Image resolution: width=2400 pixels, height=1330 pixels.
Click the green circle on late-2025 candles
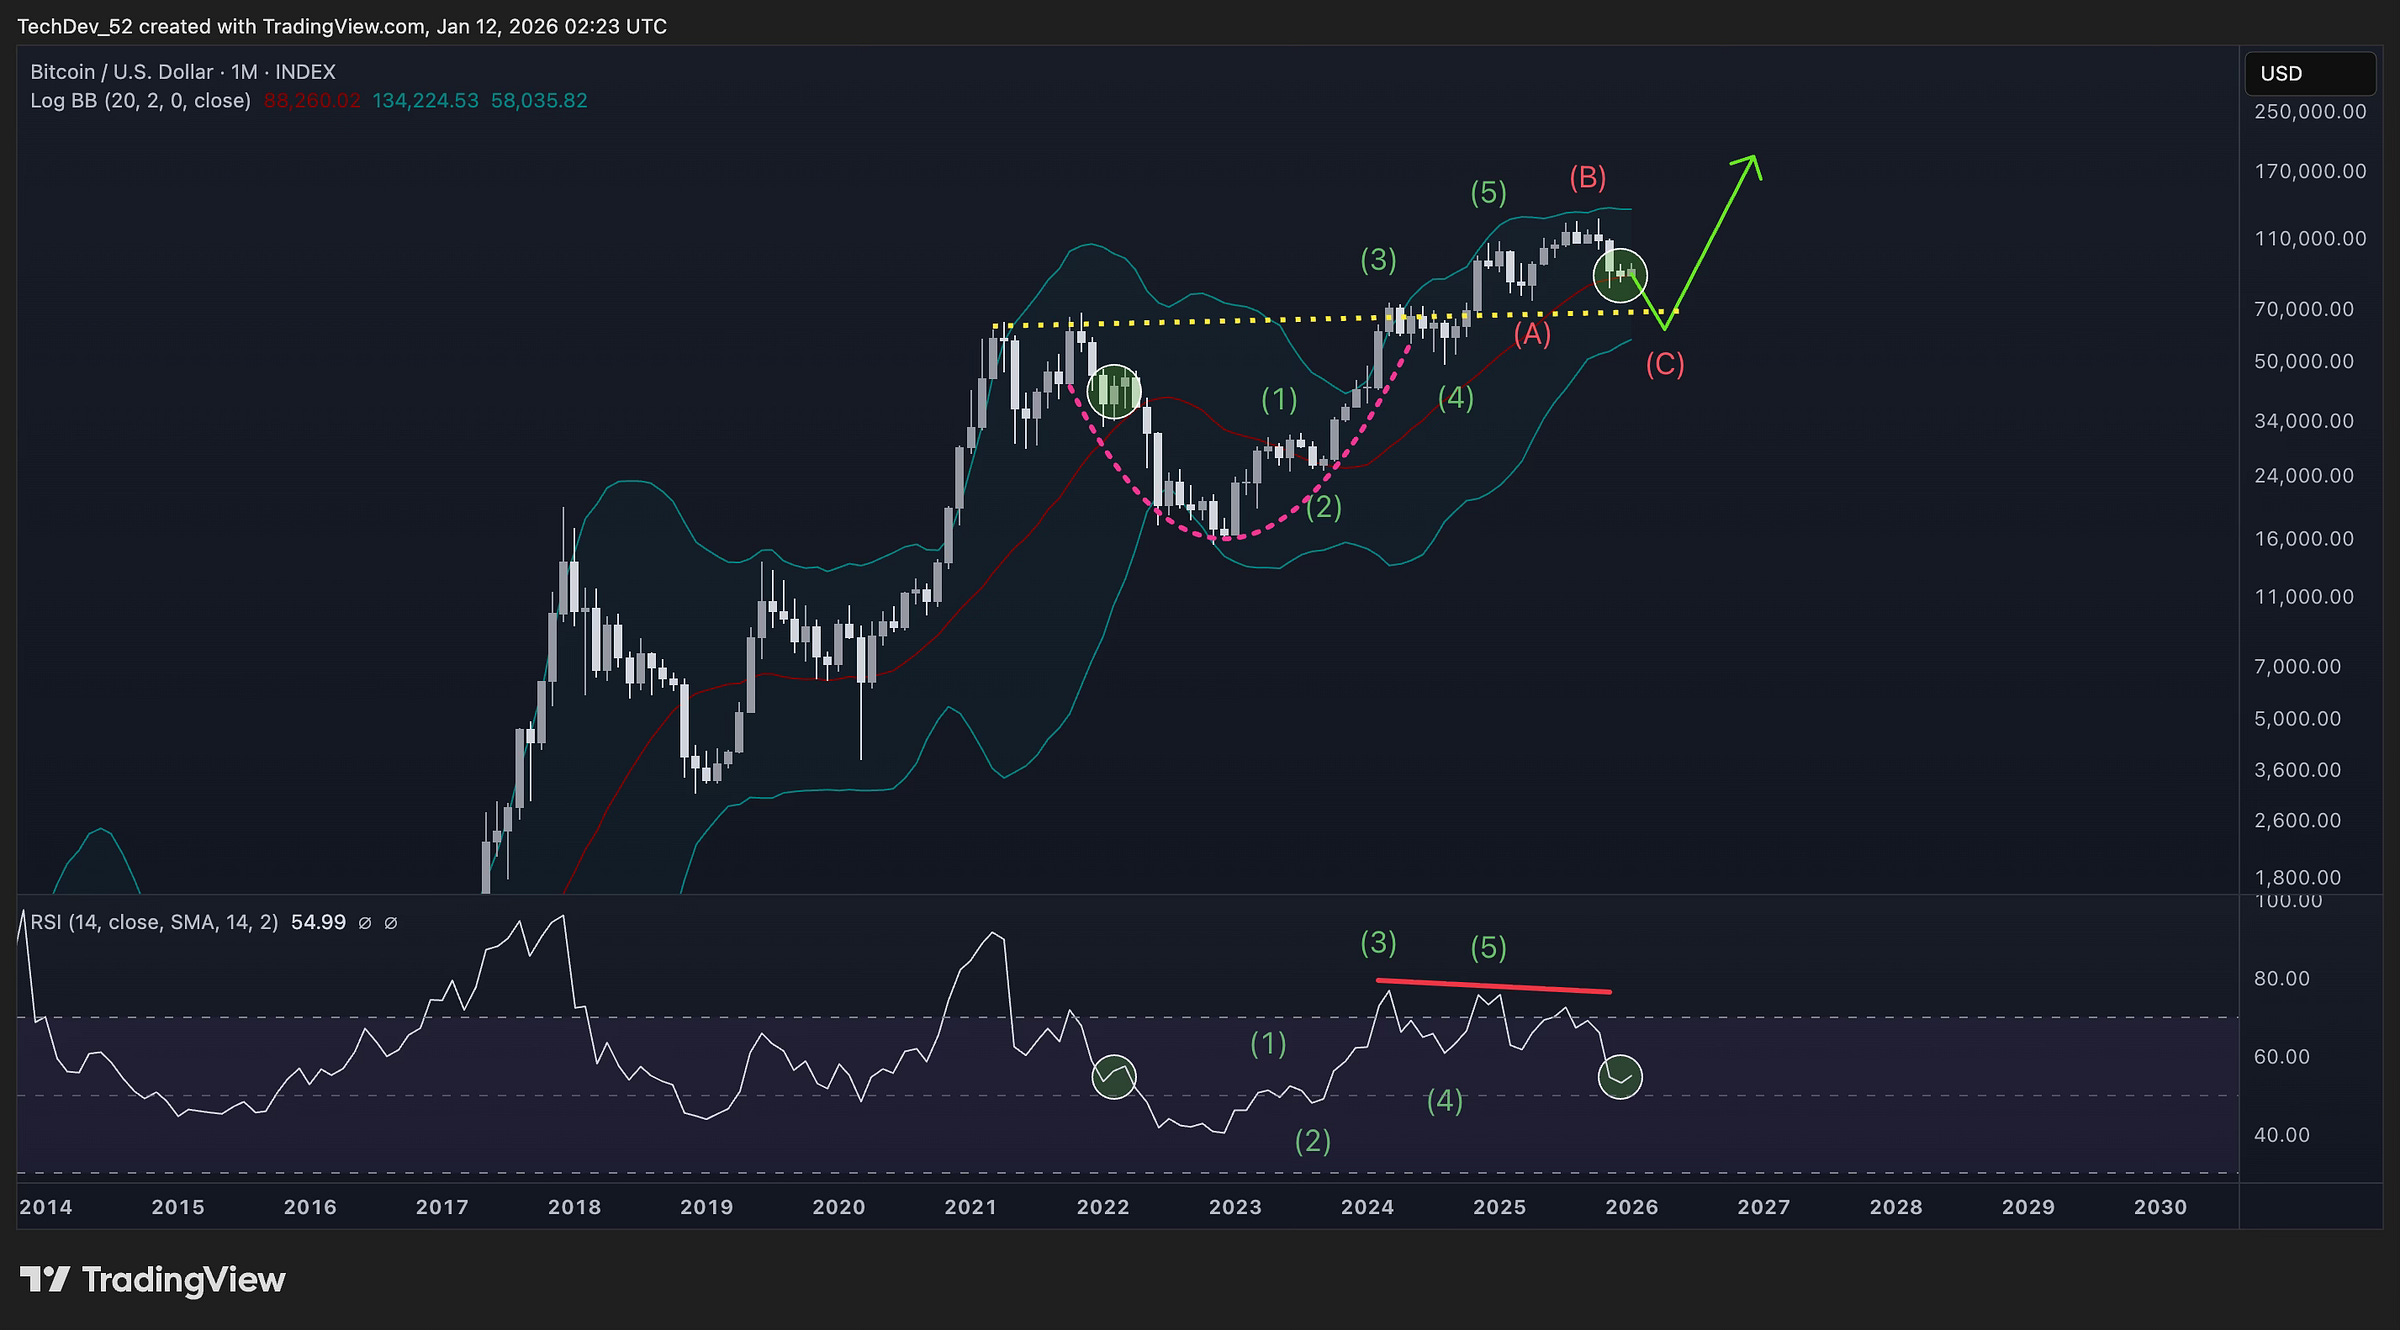pos(1619,275)
